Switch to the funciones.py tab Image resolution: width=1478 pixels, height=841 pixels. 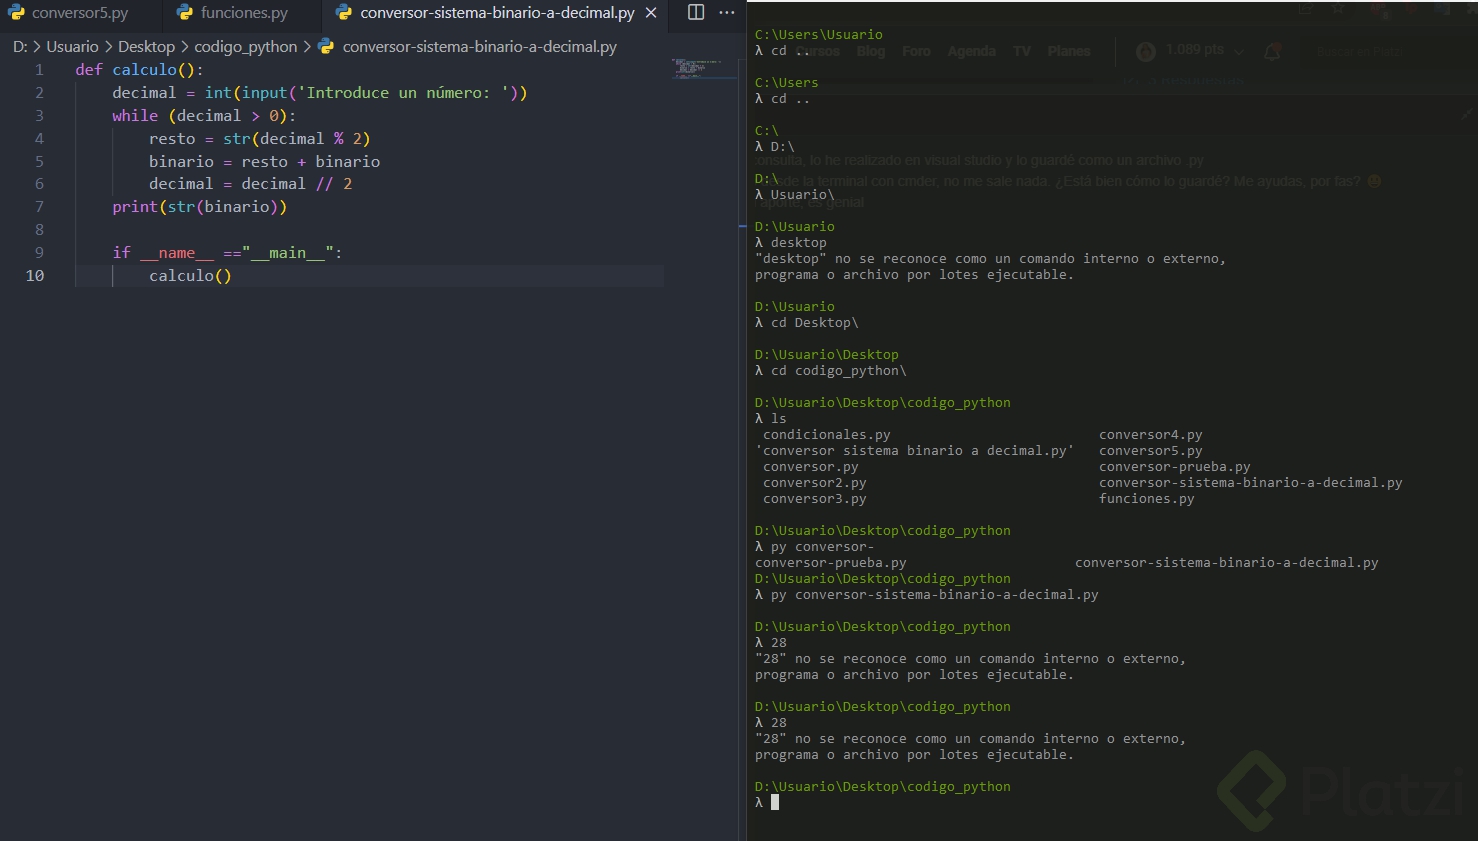pyautogui.click(x=244, y=13)
